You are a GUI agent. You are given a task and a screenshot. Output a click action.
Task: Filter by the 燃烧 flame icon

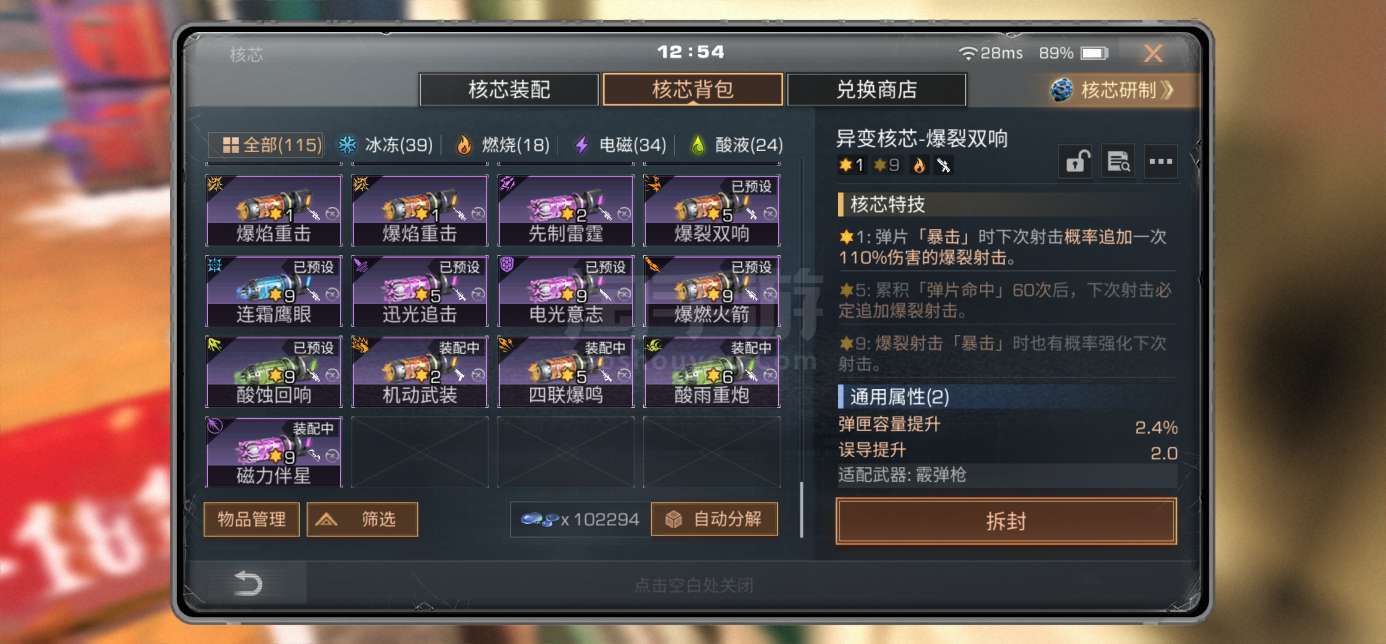point(464,145)
